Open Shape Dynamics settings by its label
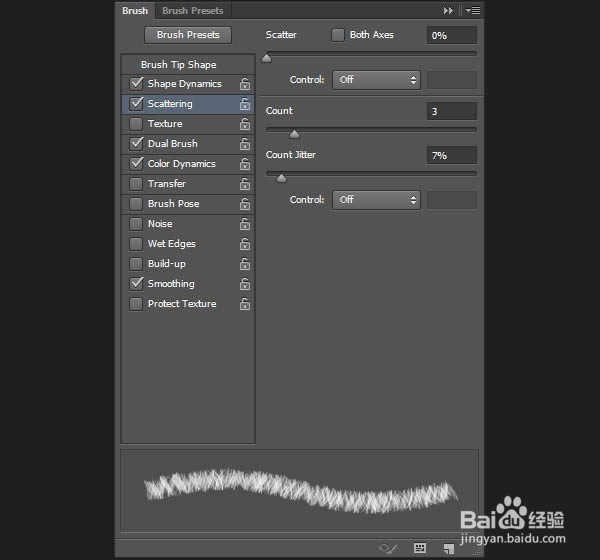600x560 pixels. pyautogui.click(x=185, y=84)
